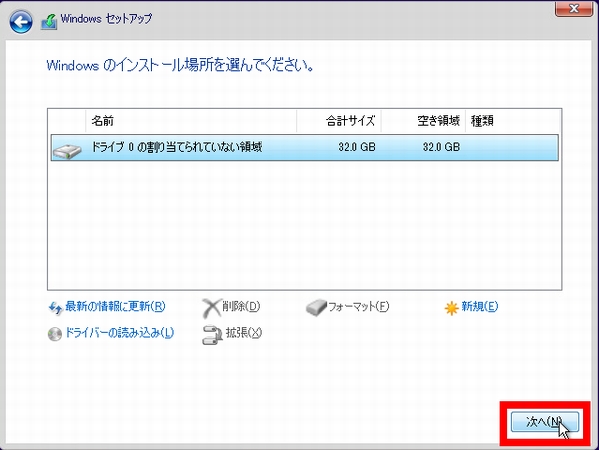
Task: Open ドライバーの読み込み(L) load driver link
Action: [x=120, y=333]
